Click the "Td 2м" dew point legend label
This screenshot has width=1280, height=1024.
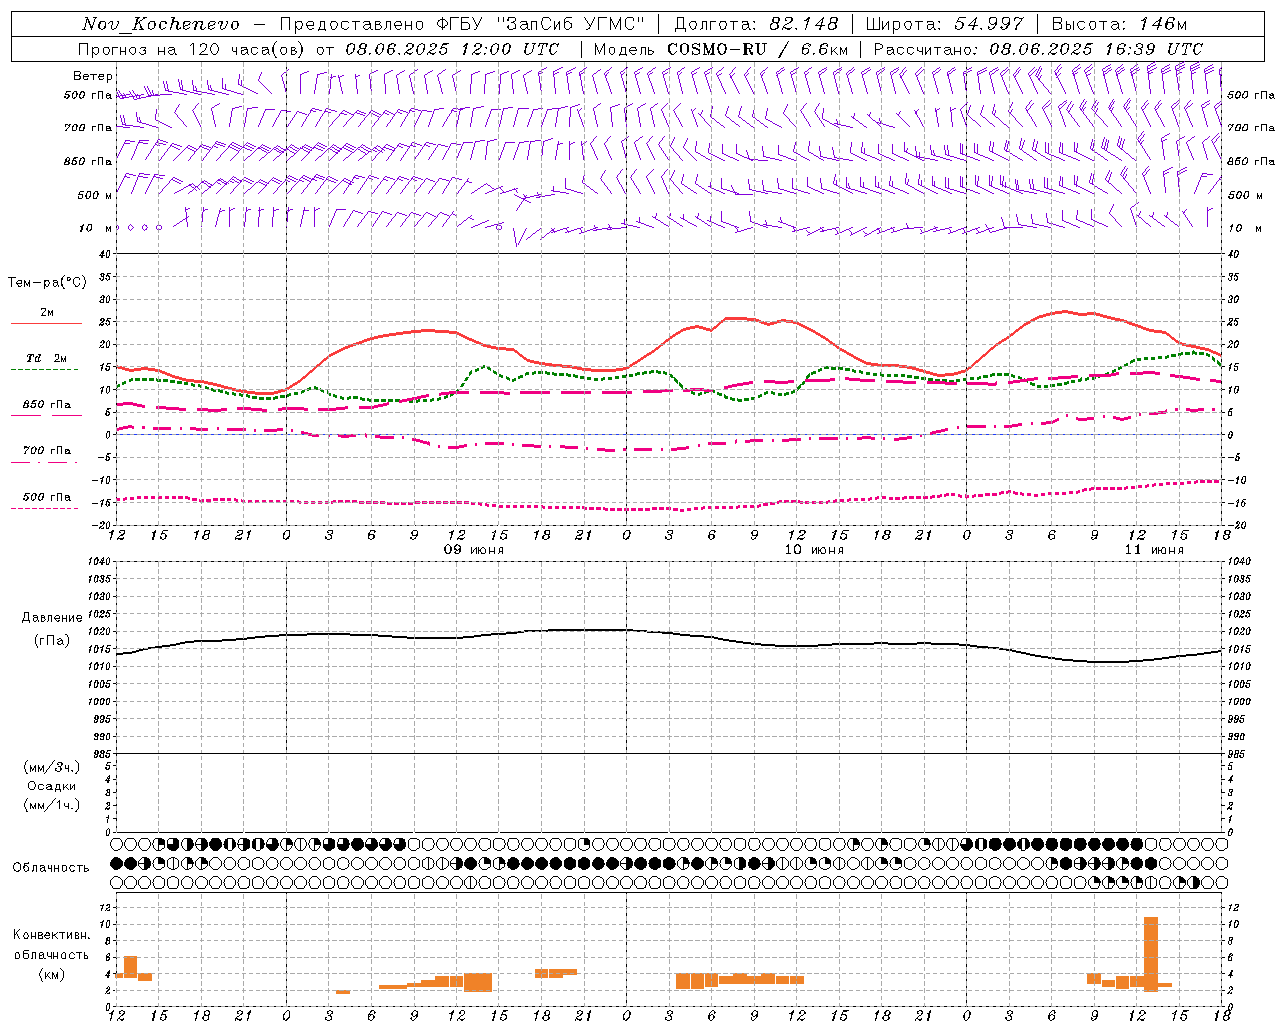(47, 358)
